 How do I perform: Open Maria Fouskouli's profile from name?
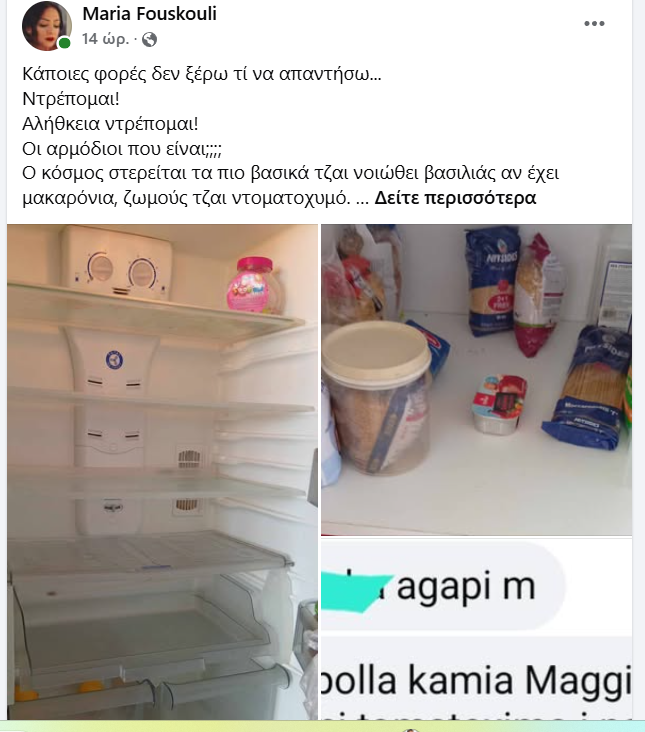pos(149,14)
